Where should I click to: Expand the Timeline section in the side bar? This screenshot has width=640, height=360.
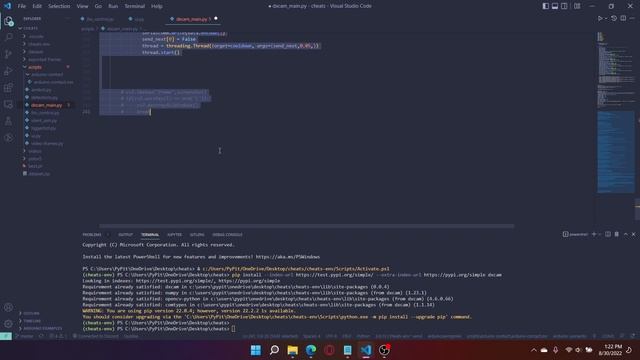[x=32, y=321]
